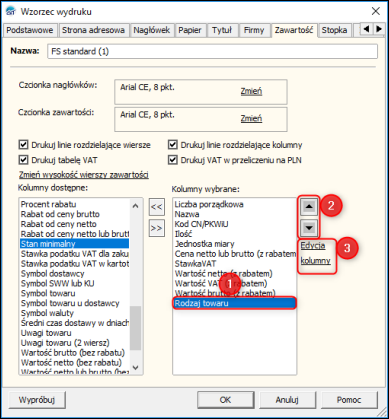Image resolution: width=389 pixels, height=419 pixels.
Task: Open Zmień wysokość wierszy zawartości link
Action: click(84, 175)
